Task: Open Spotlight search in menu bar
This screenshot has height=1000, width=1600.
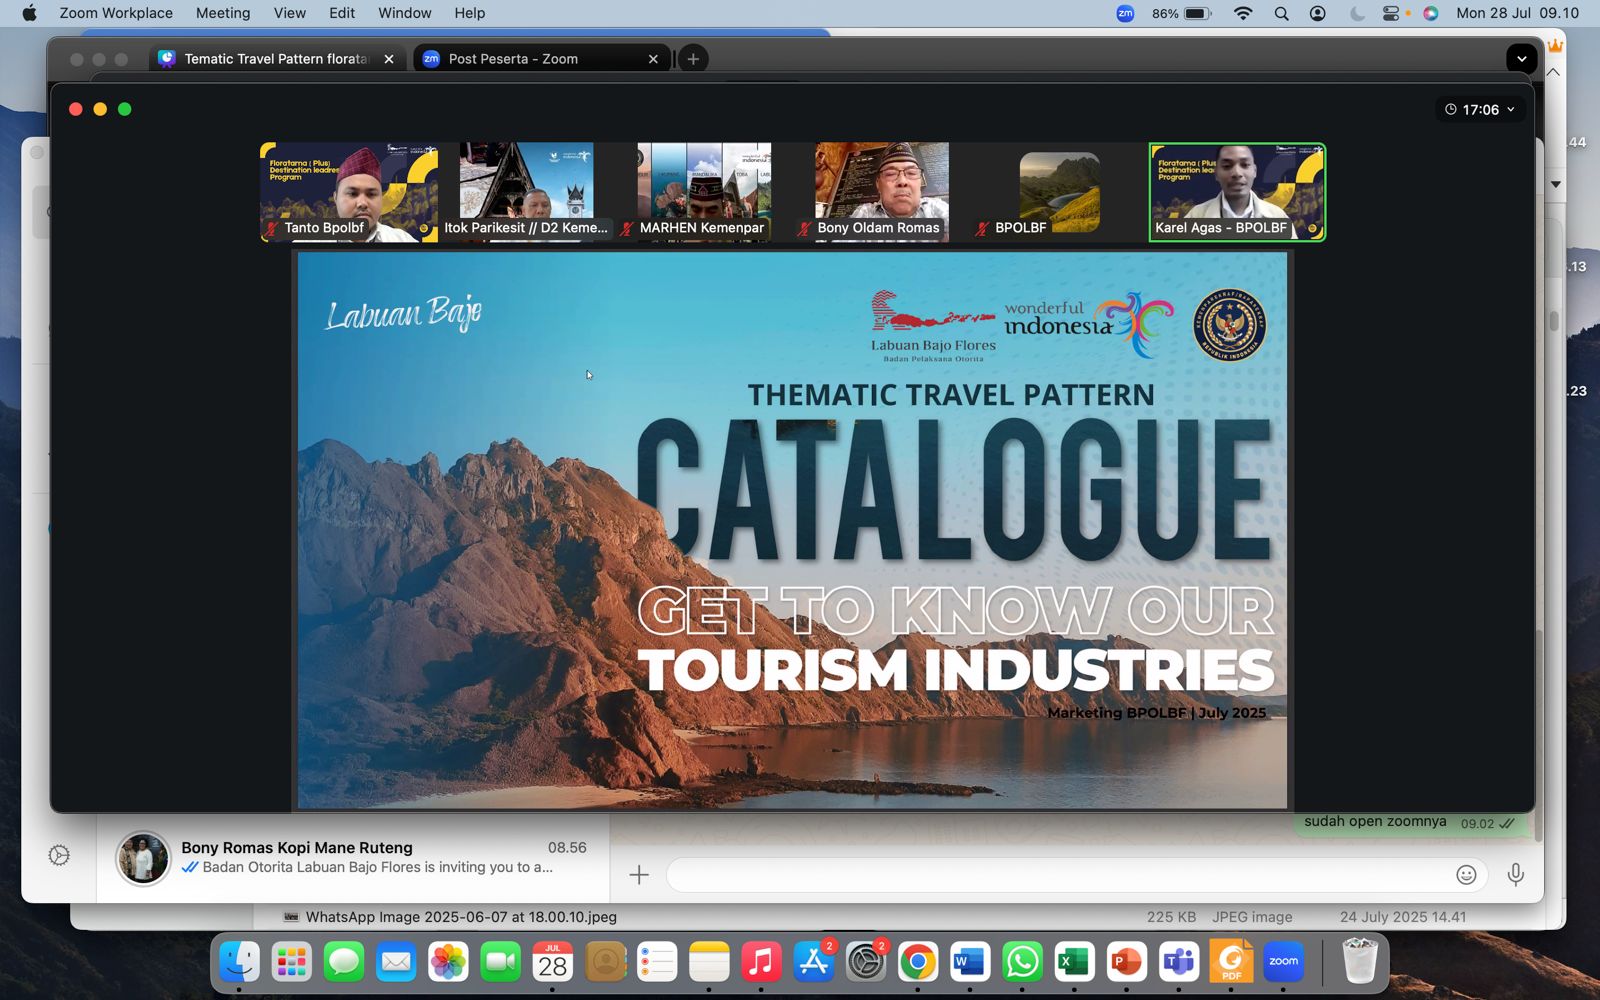Action: pos(1281,13)
